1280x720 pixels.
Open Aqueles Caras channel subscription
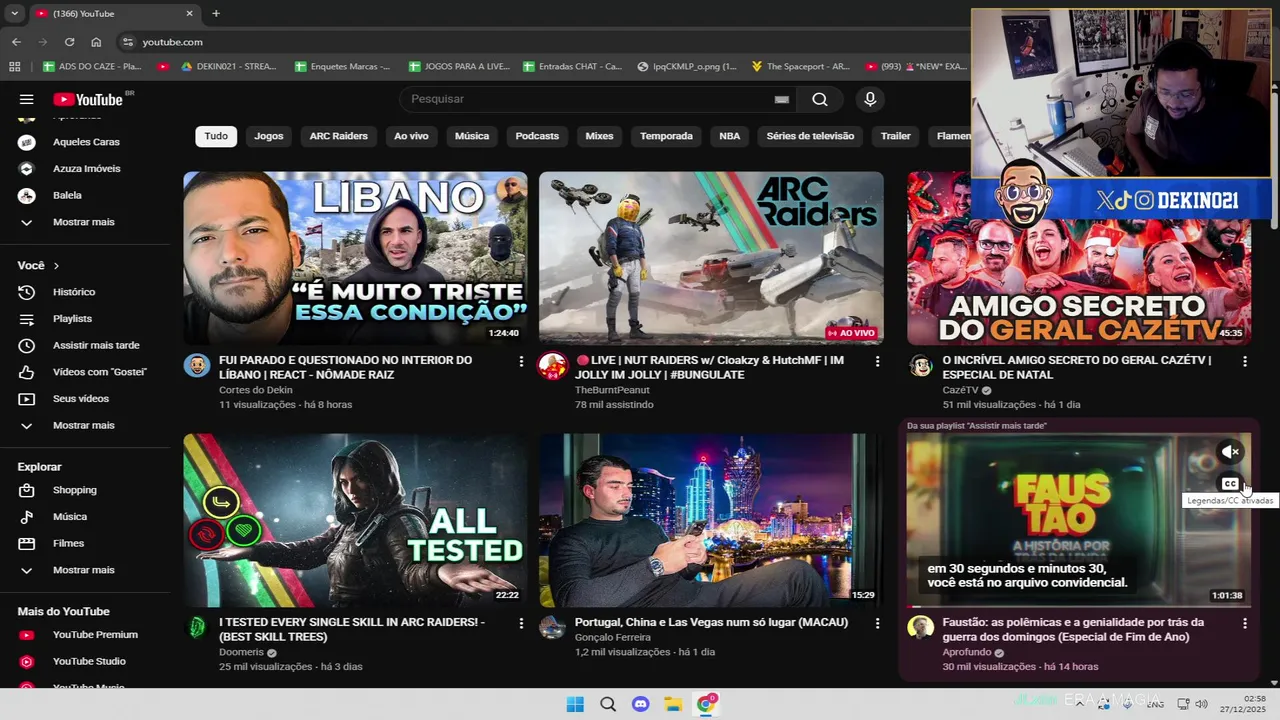tap(85, 142)
